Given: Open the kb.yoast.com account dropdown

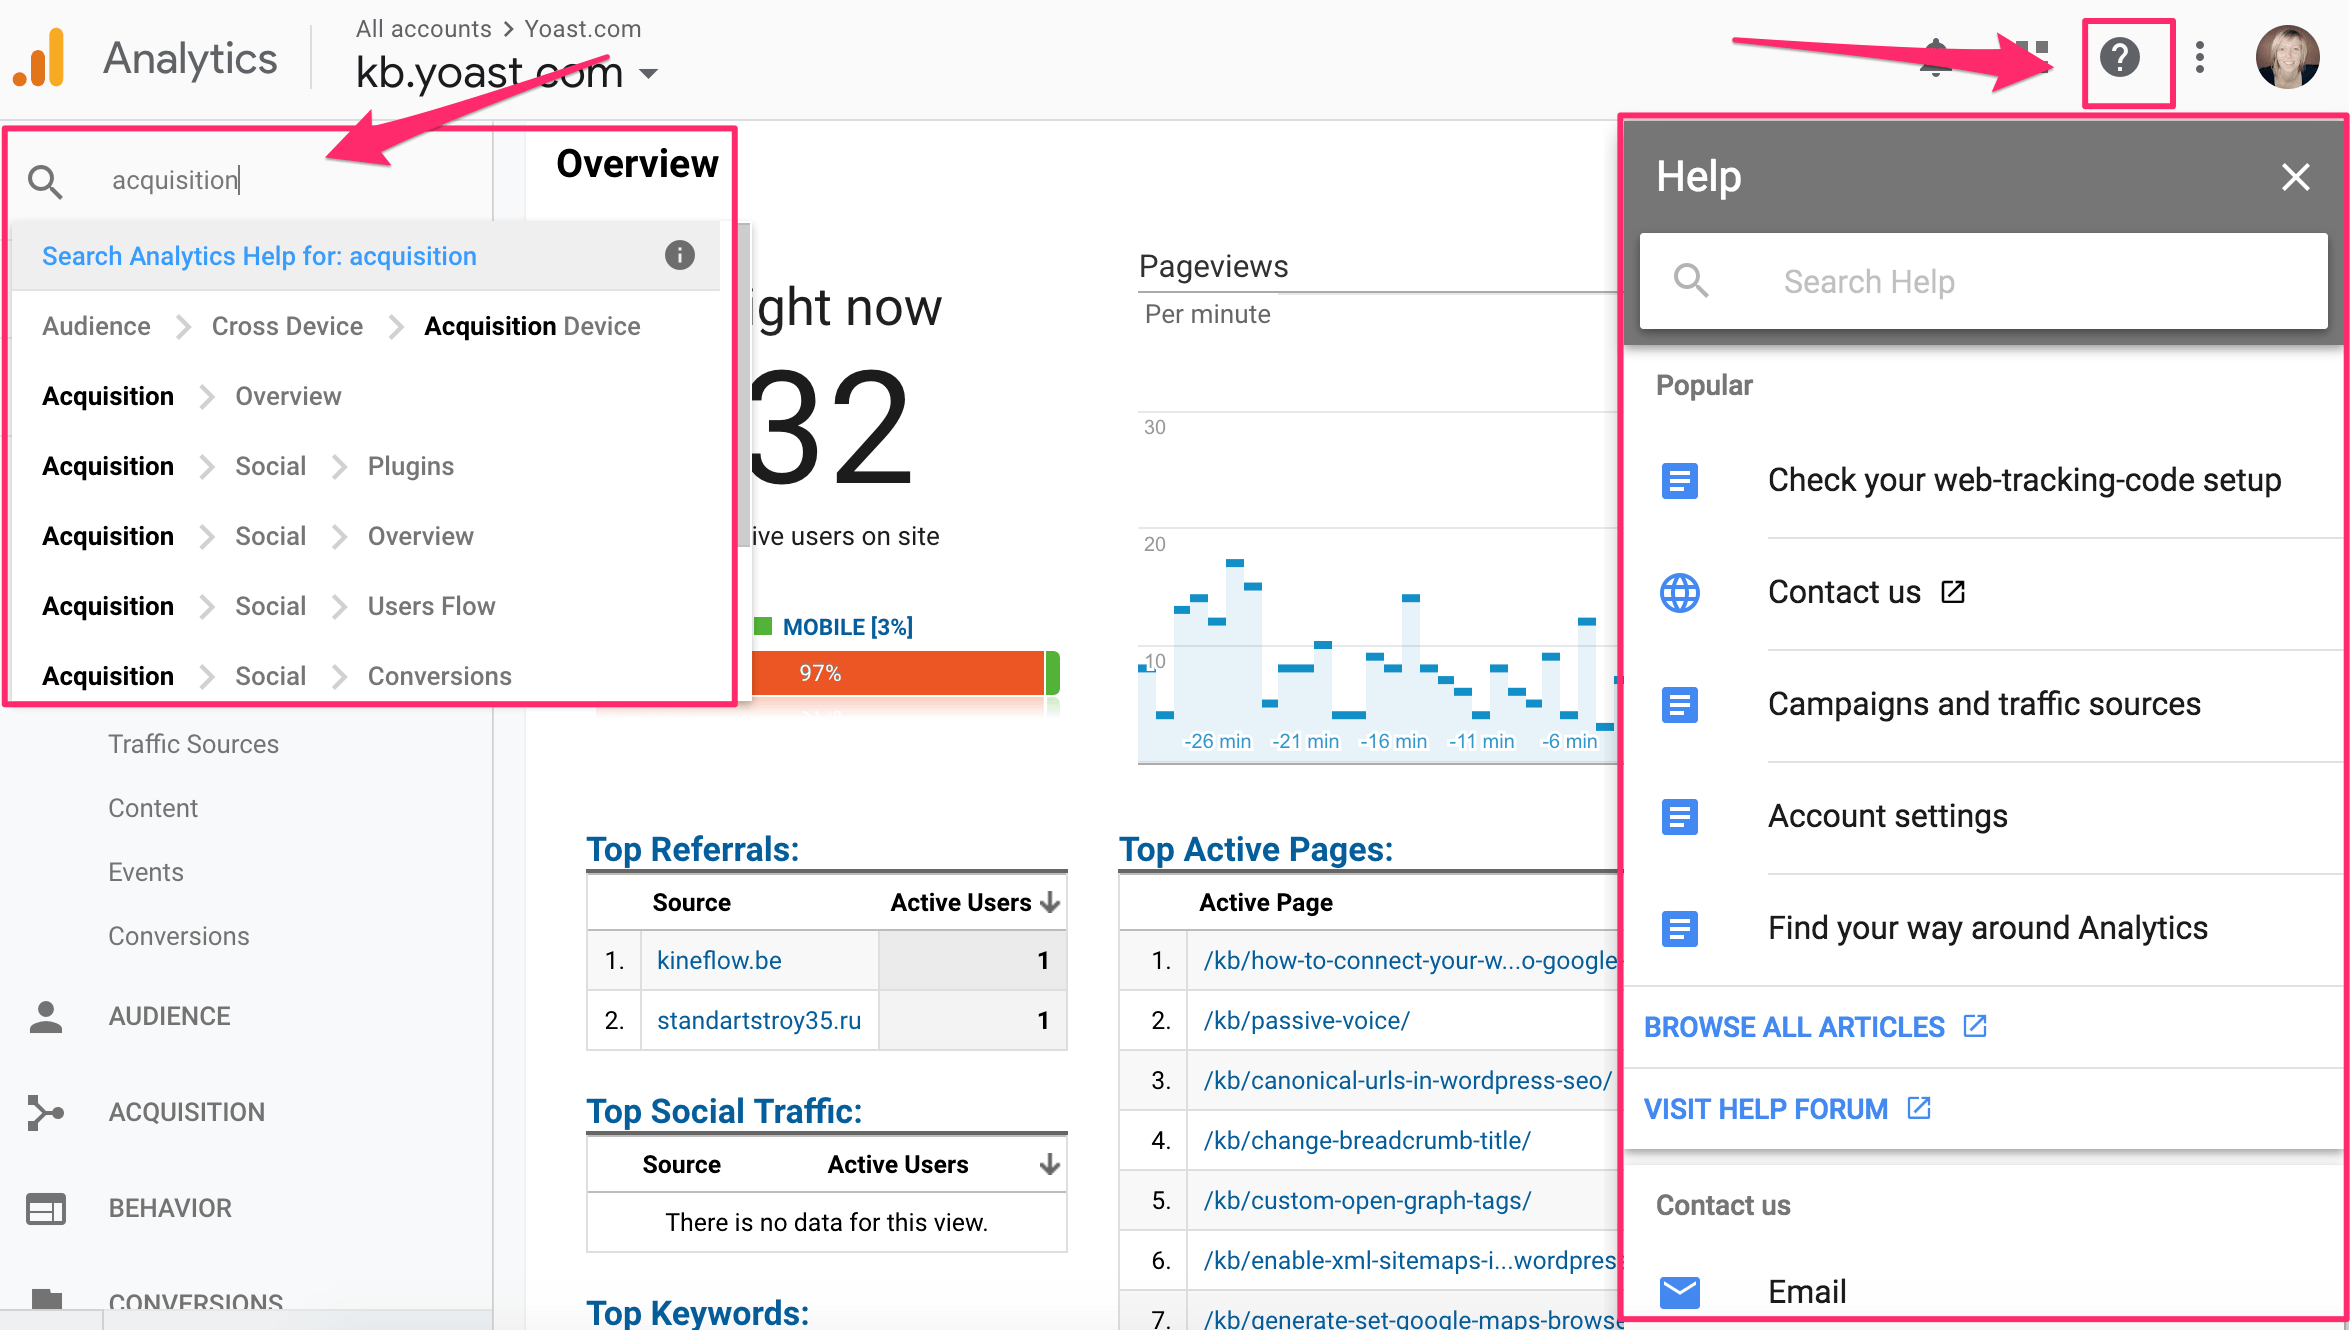Looking at the screenshot, I should pos(649,73).
